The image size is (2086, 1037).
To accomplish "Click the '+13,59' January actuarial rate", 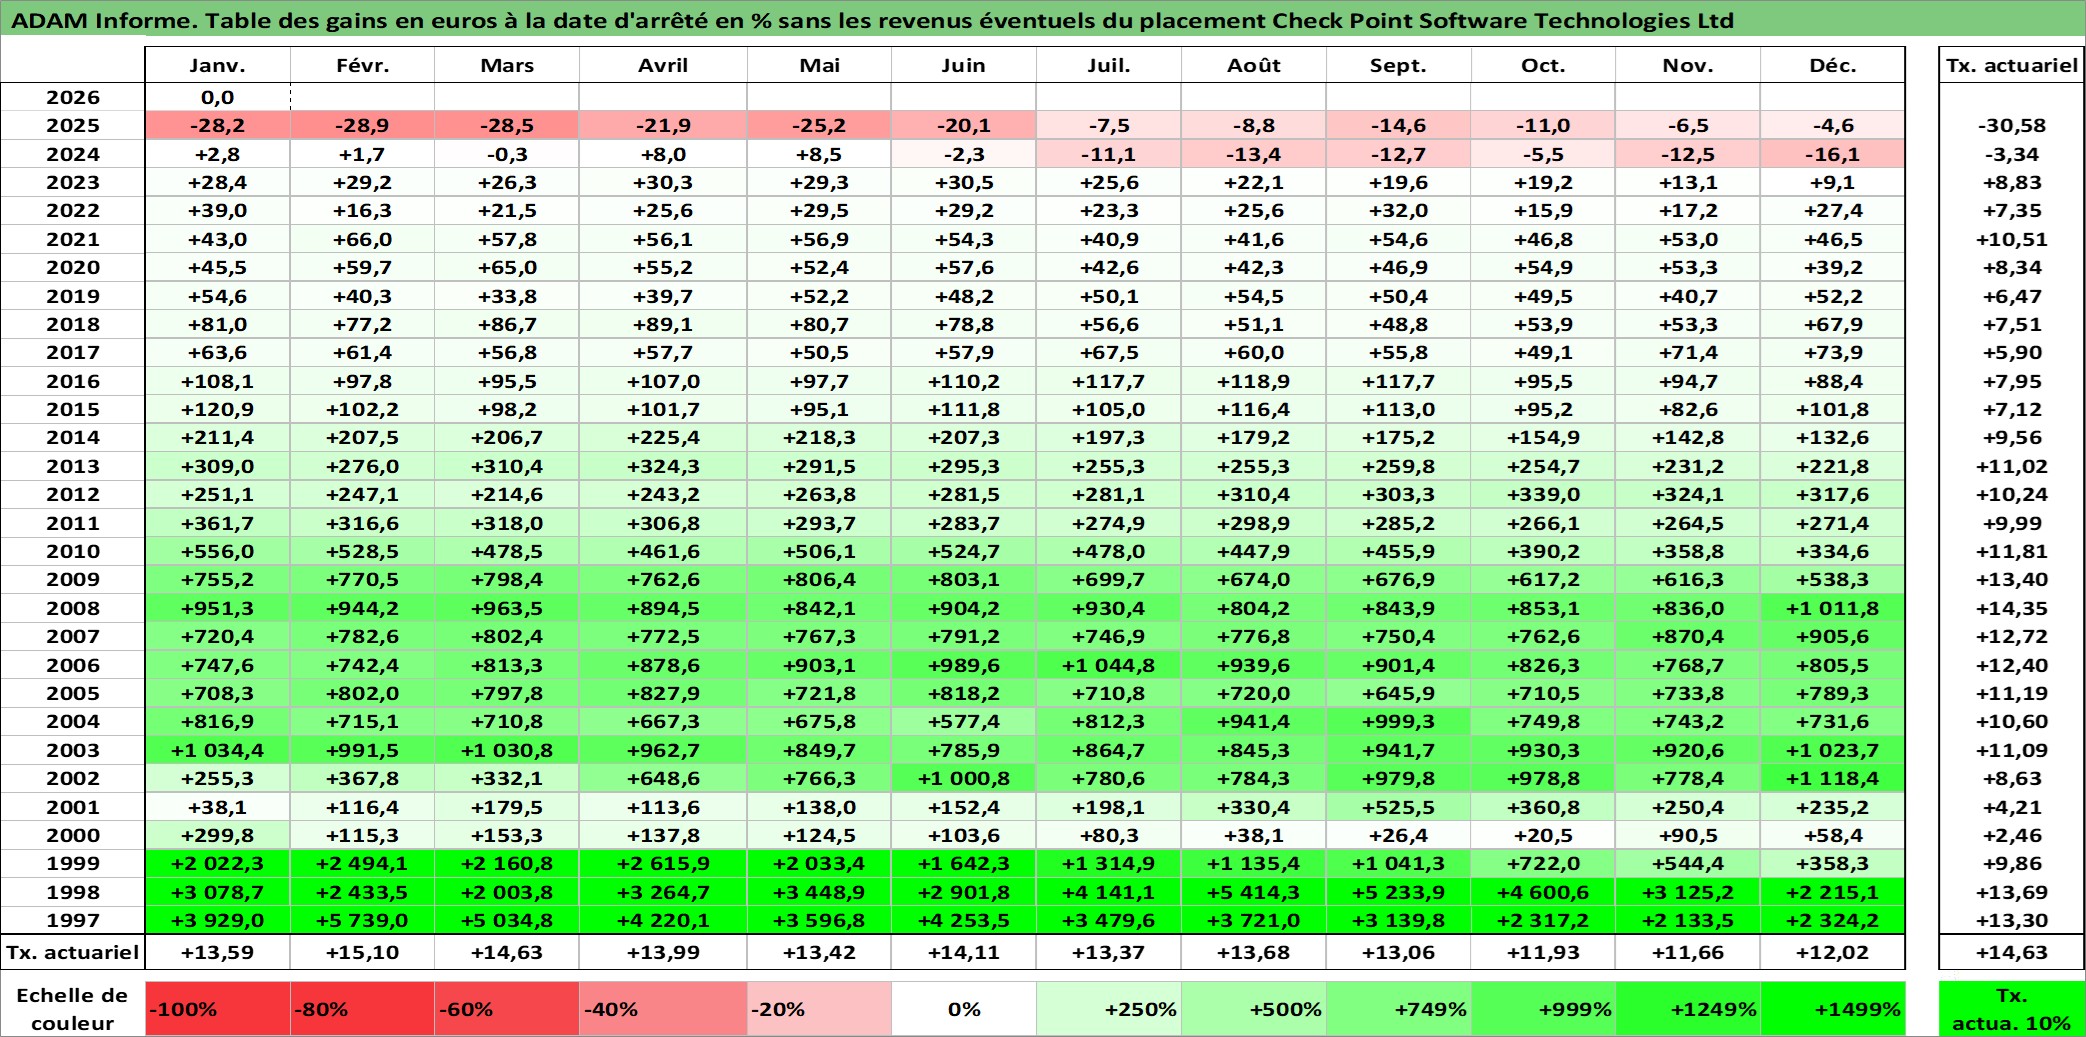I will (x=218, y=952).
